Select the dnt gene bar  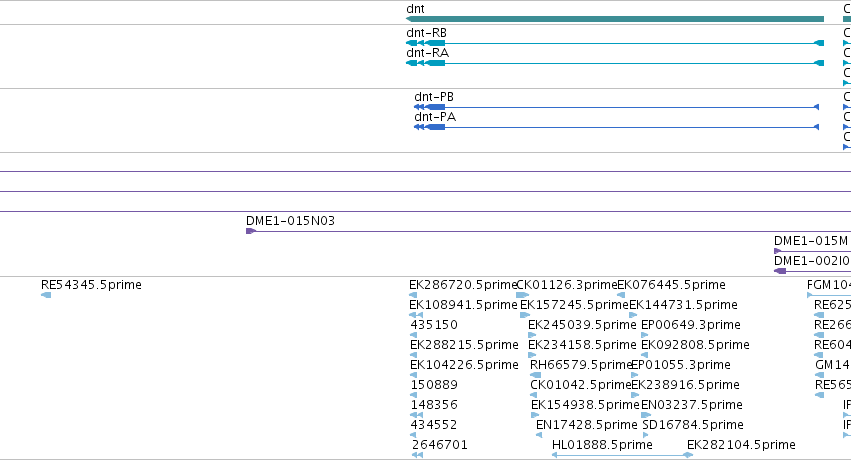pyautogui.click(x=615, y=19)
